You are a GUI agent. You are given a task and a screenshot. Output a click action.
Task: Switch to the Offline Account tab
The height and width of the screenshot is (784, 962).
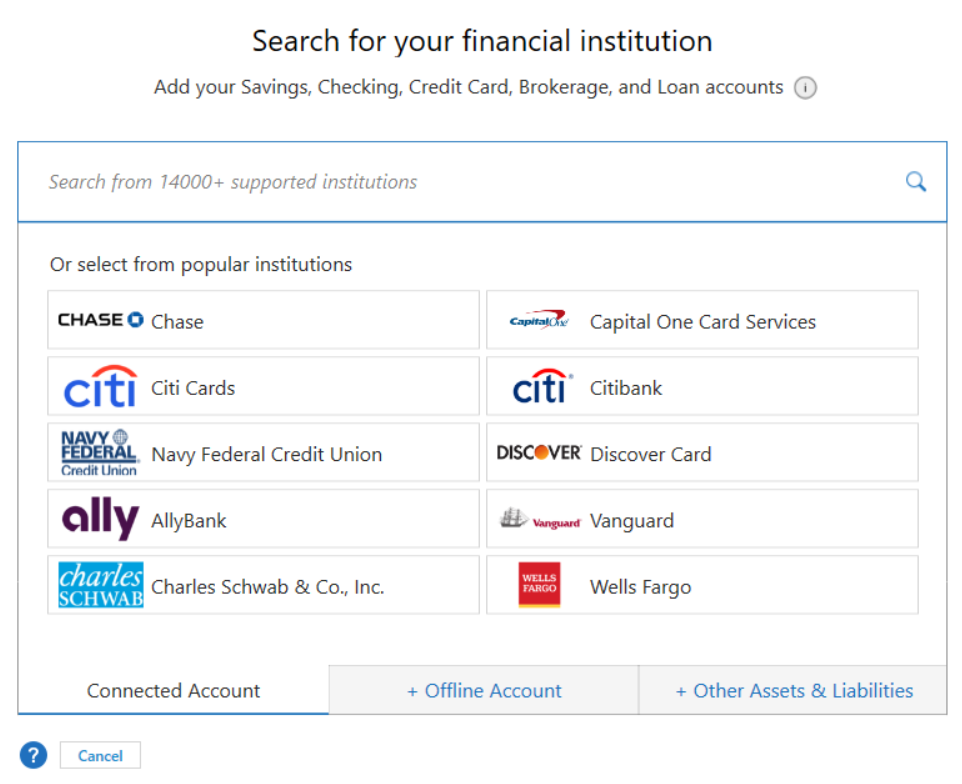coord(484,691)
